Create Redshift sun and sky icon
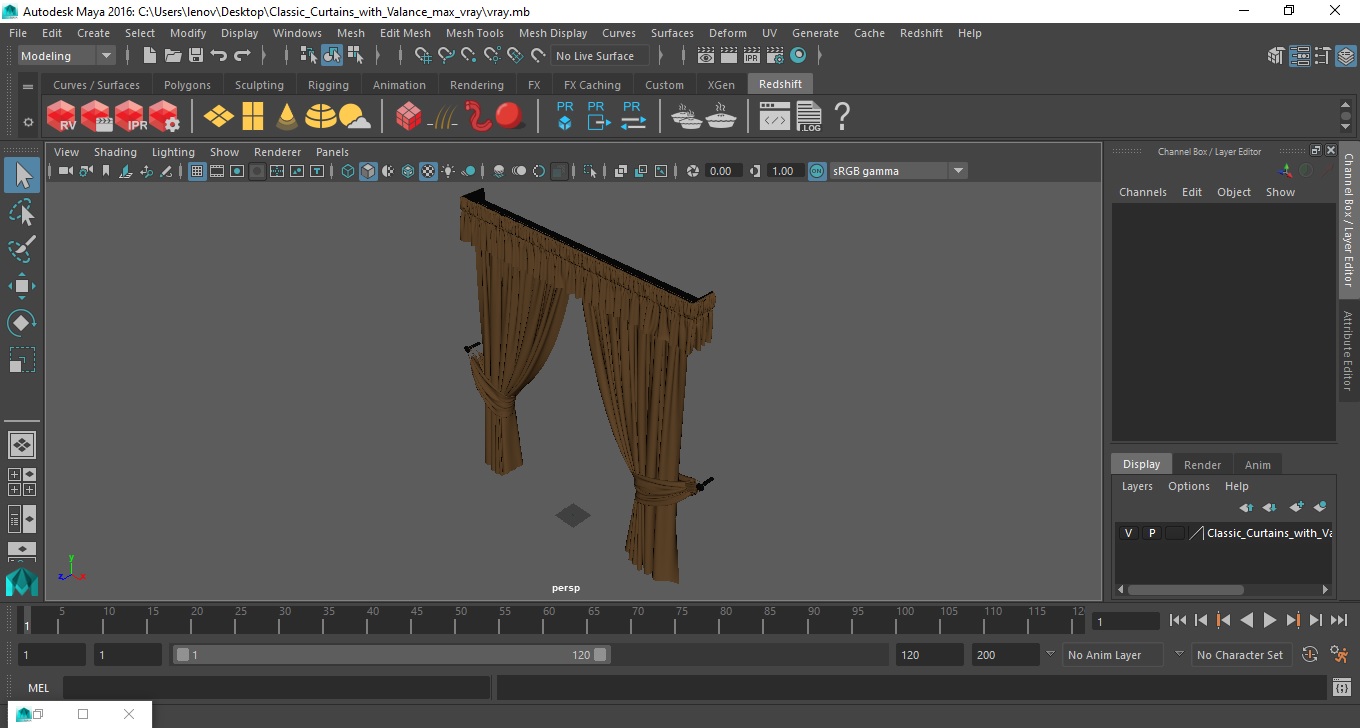 [354, 118]
